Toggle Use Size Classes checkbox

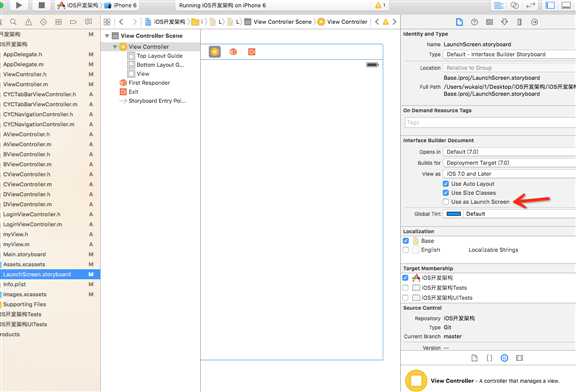tap(446, 193)
